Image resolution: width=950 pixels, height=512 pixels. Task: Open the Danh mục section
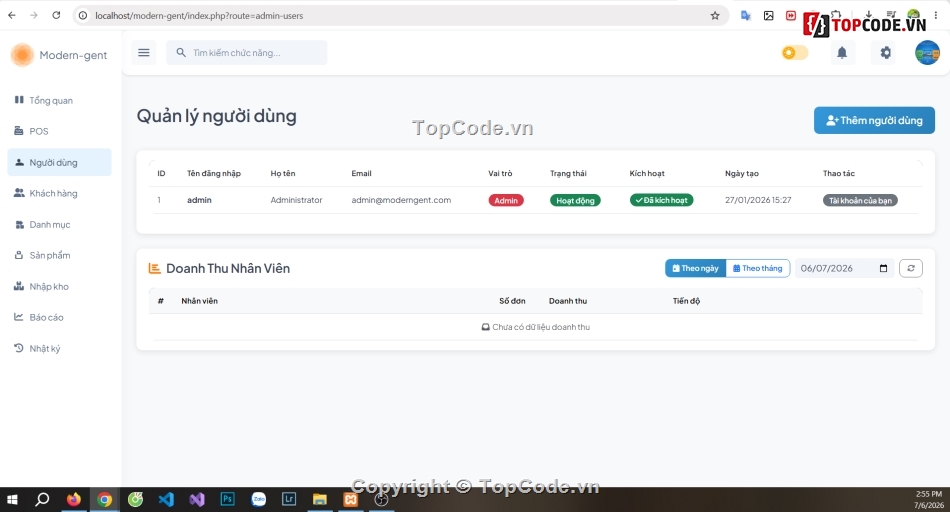point(59,224)
